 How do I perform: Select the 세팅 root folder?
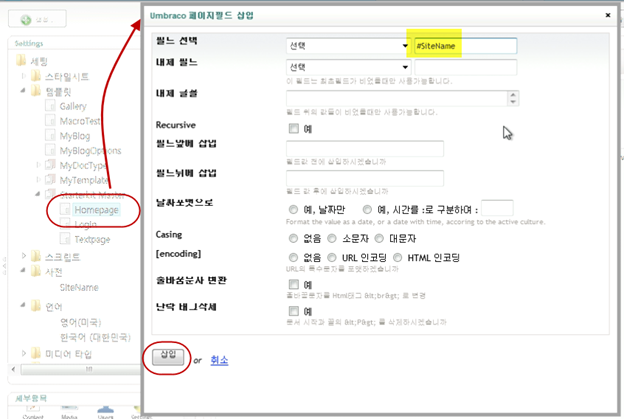point(39,61)
